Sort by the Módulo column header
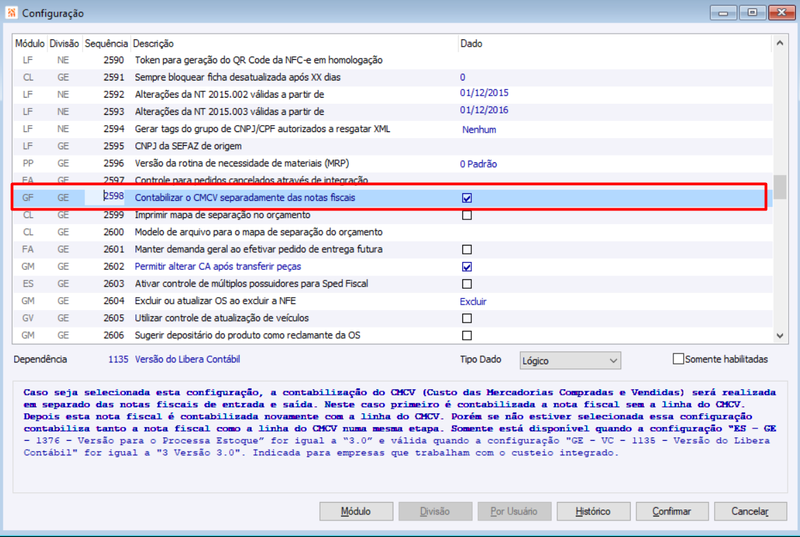800x537 pixels. point(30,43)
